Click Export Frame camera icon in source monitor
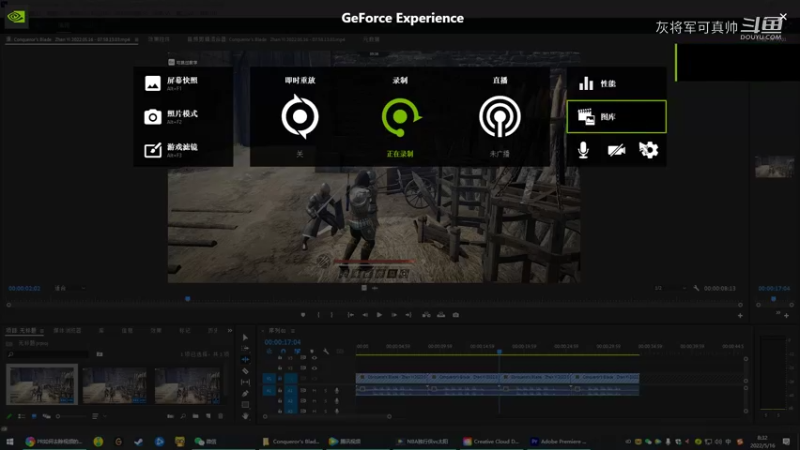The width and height of the screenshot is (800, 450). (456, 315)
